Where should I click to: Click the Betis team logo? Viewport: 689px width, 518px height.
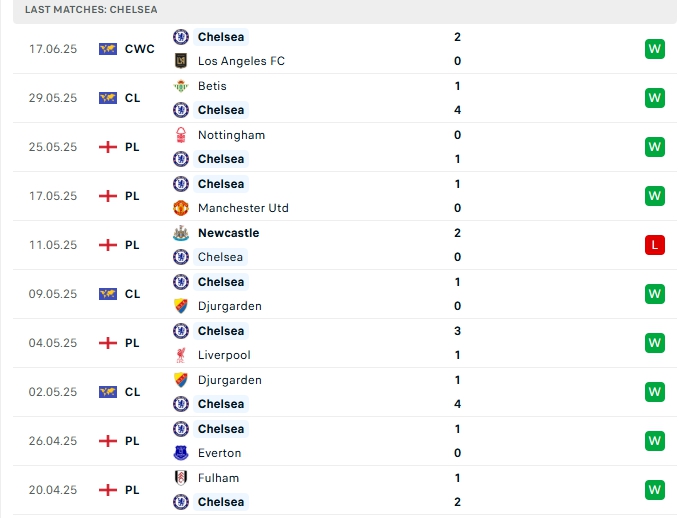181,86
